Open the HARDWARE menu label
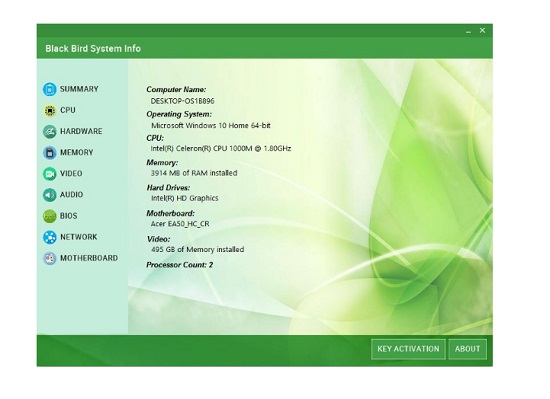Image resolution: width=550 pixels, height=399 pixels. point(81,131)
